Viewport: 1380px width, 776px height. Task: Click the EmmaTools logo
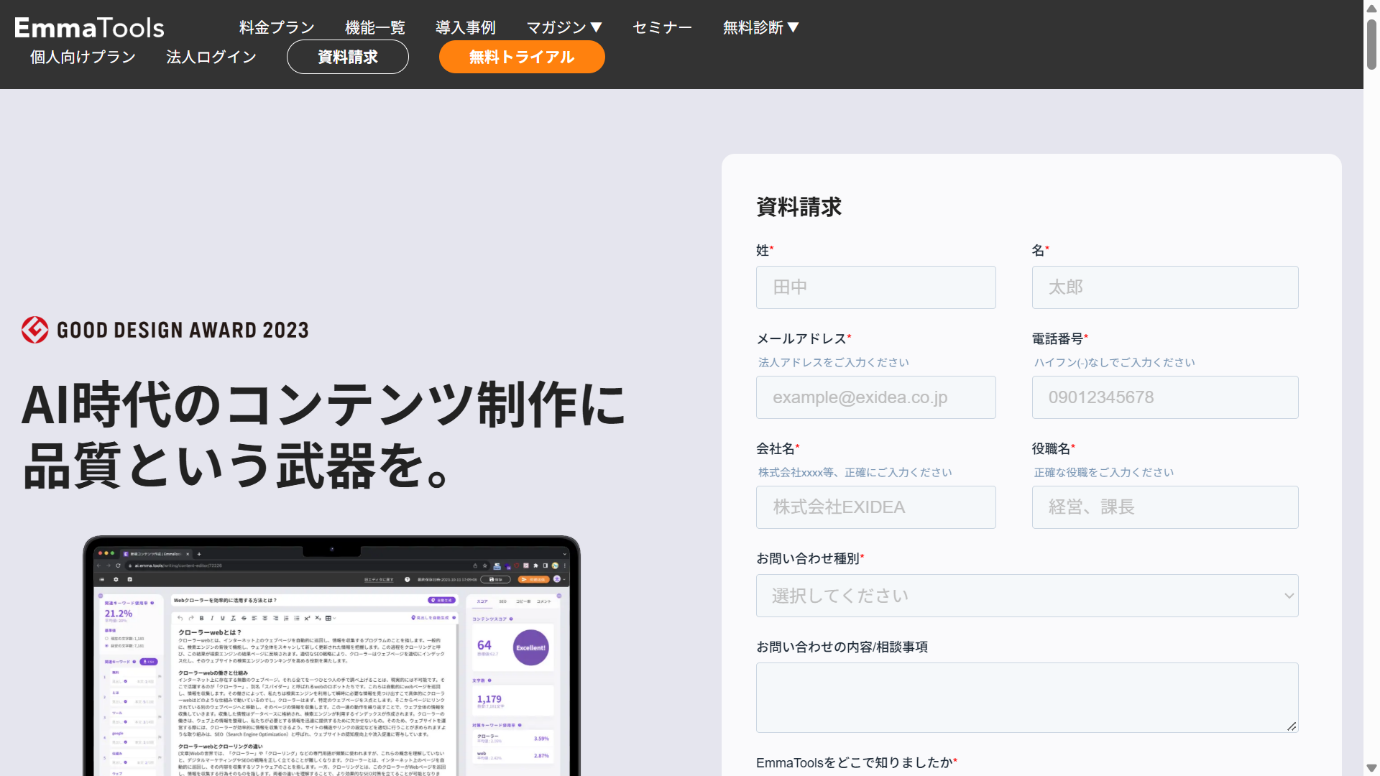click(x=89, y=27)
